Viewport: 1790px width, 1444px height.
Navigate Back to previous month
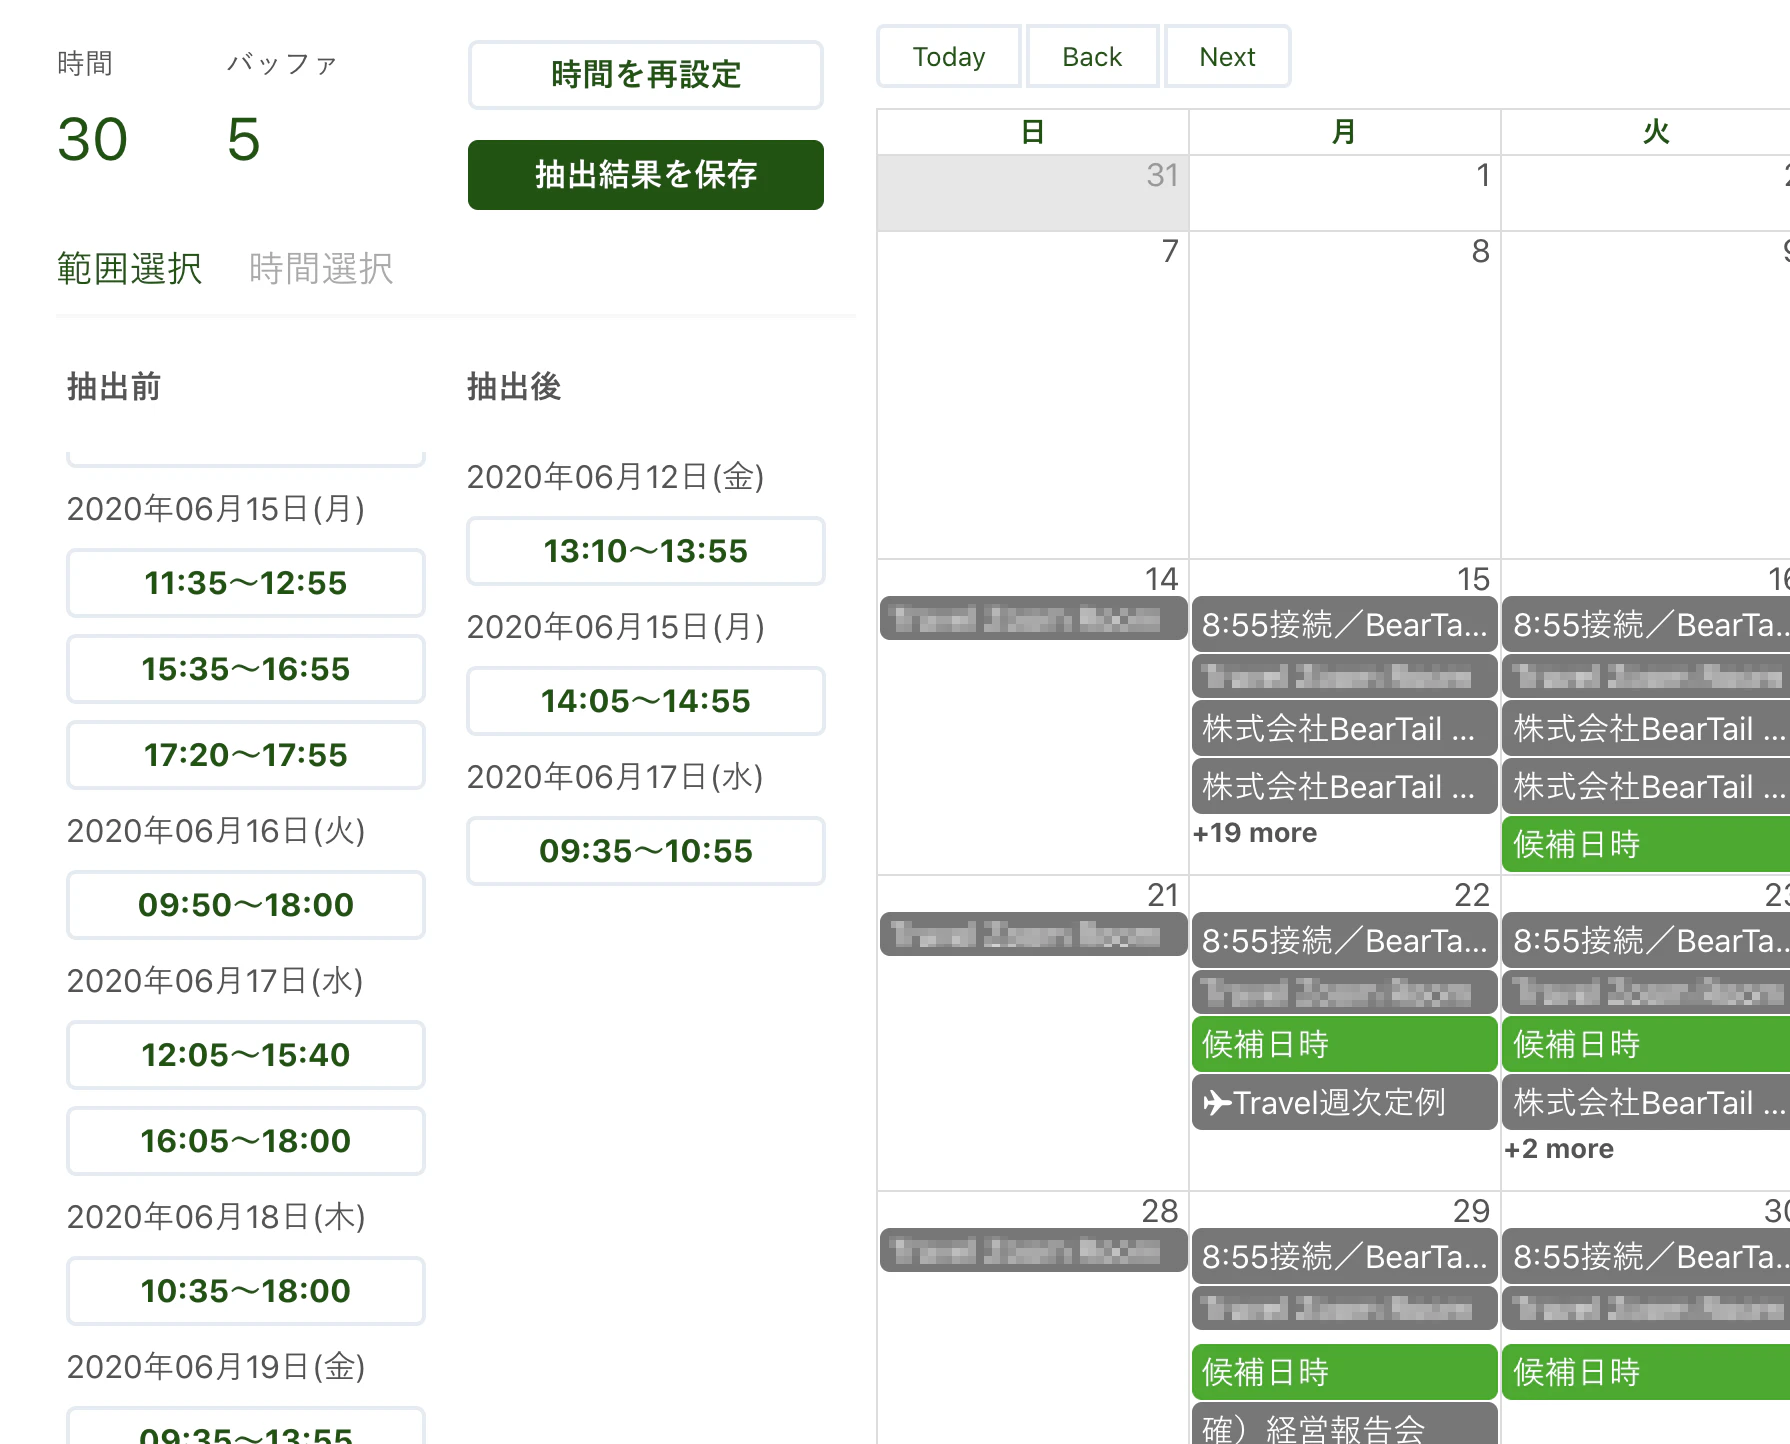[x=1092, y=57]
